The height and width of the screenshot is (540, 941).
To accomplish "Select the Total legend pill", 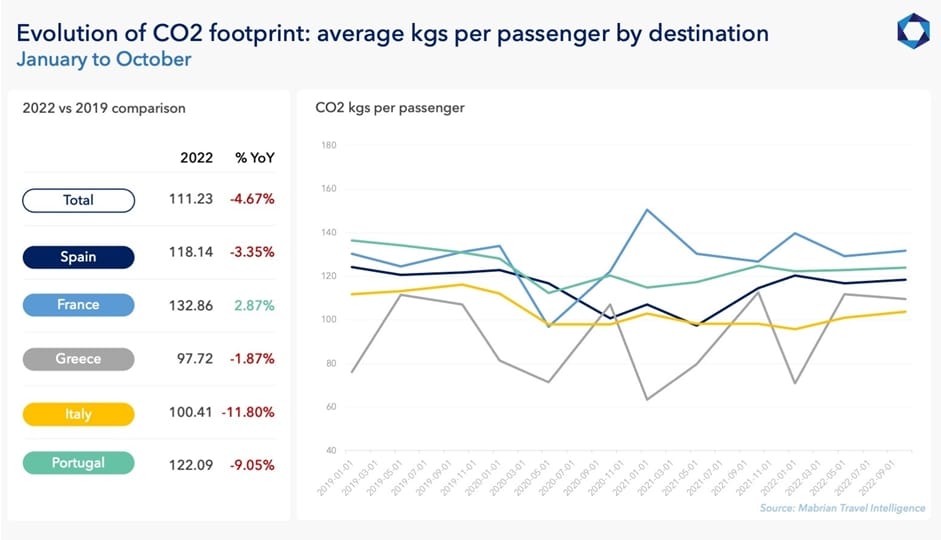I will [78, 200].
